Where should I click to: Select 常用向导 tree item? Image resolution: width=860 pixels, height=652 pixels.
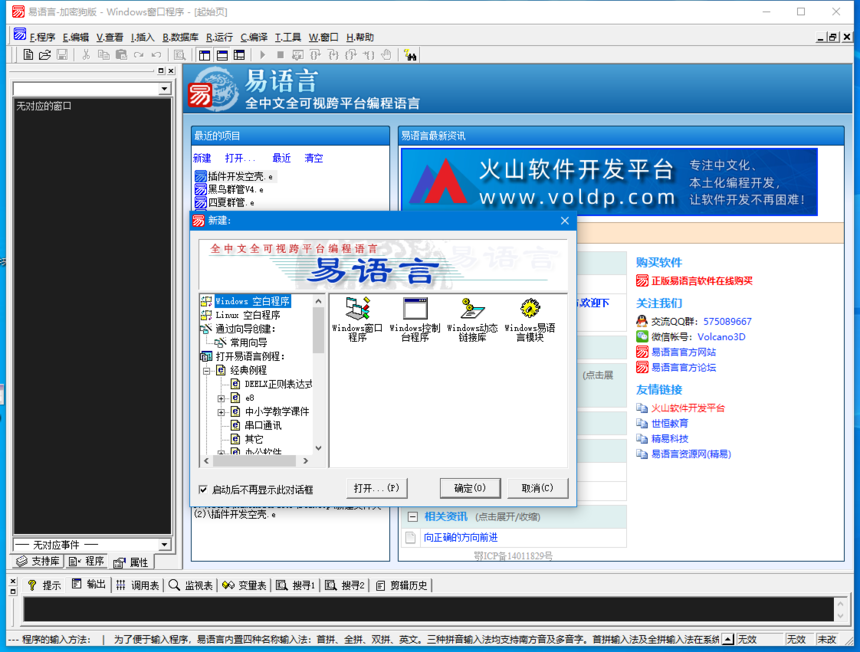tap(248, 343)
